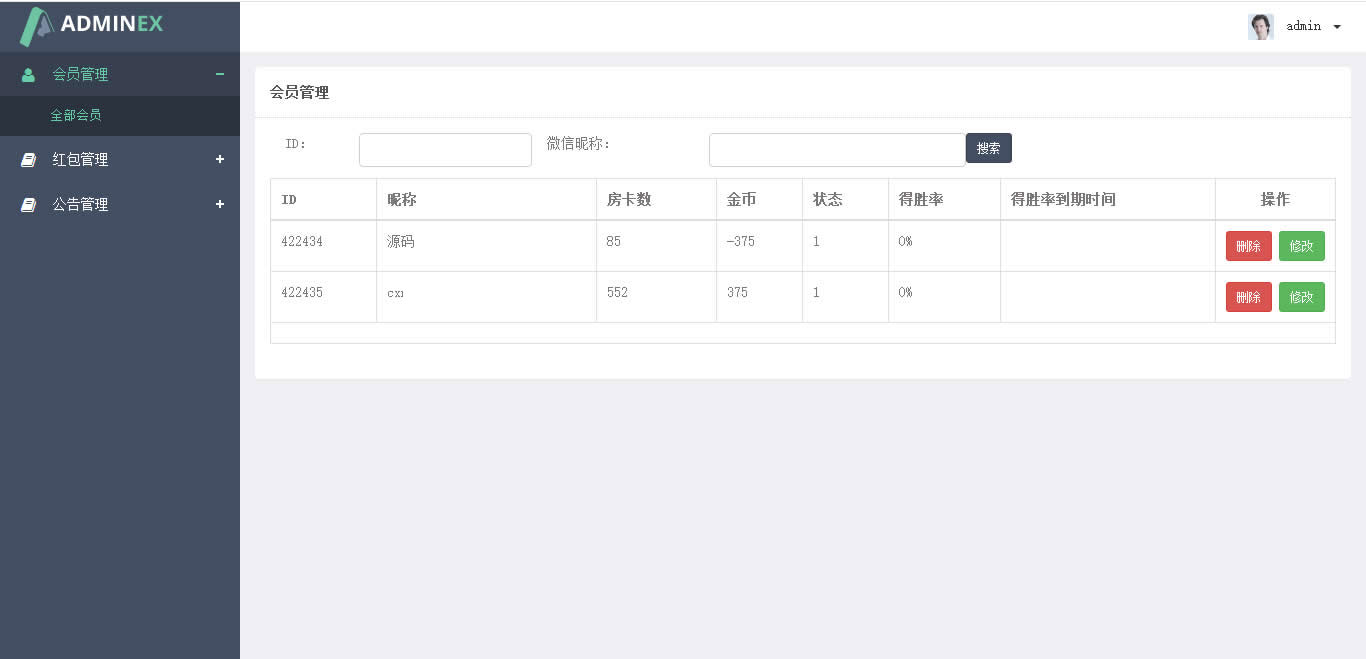Viewport: 1366px width, 659px height.
Task: Expand 红包管理 using the plus icon
Action: click(220, 159)
